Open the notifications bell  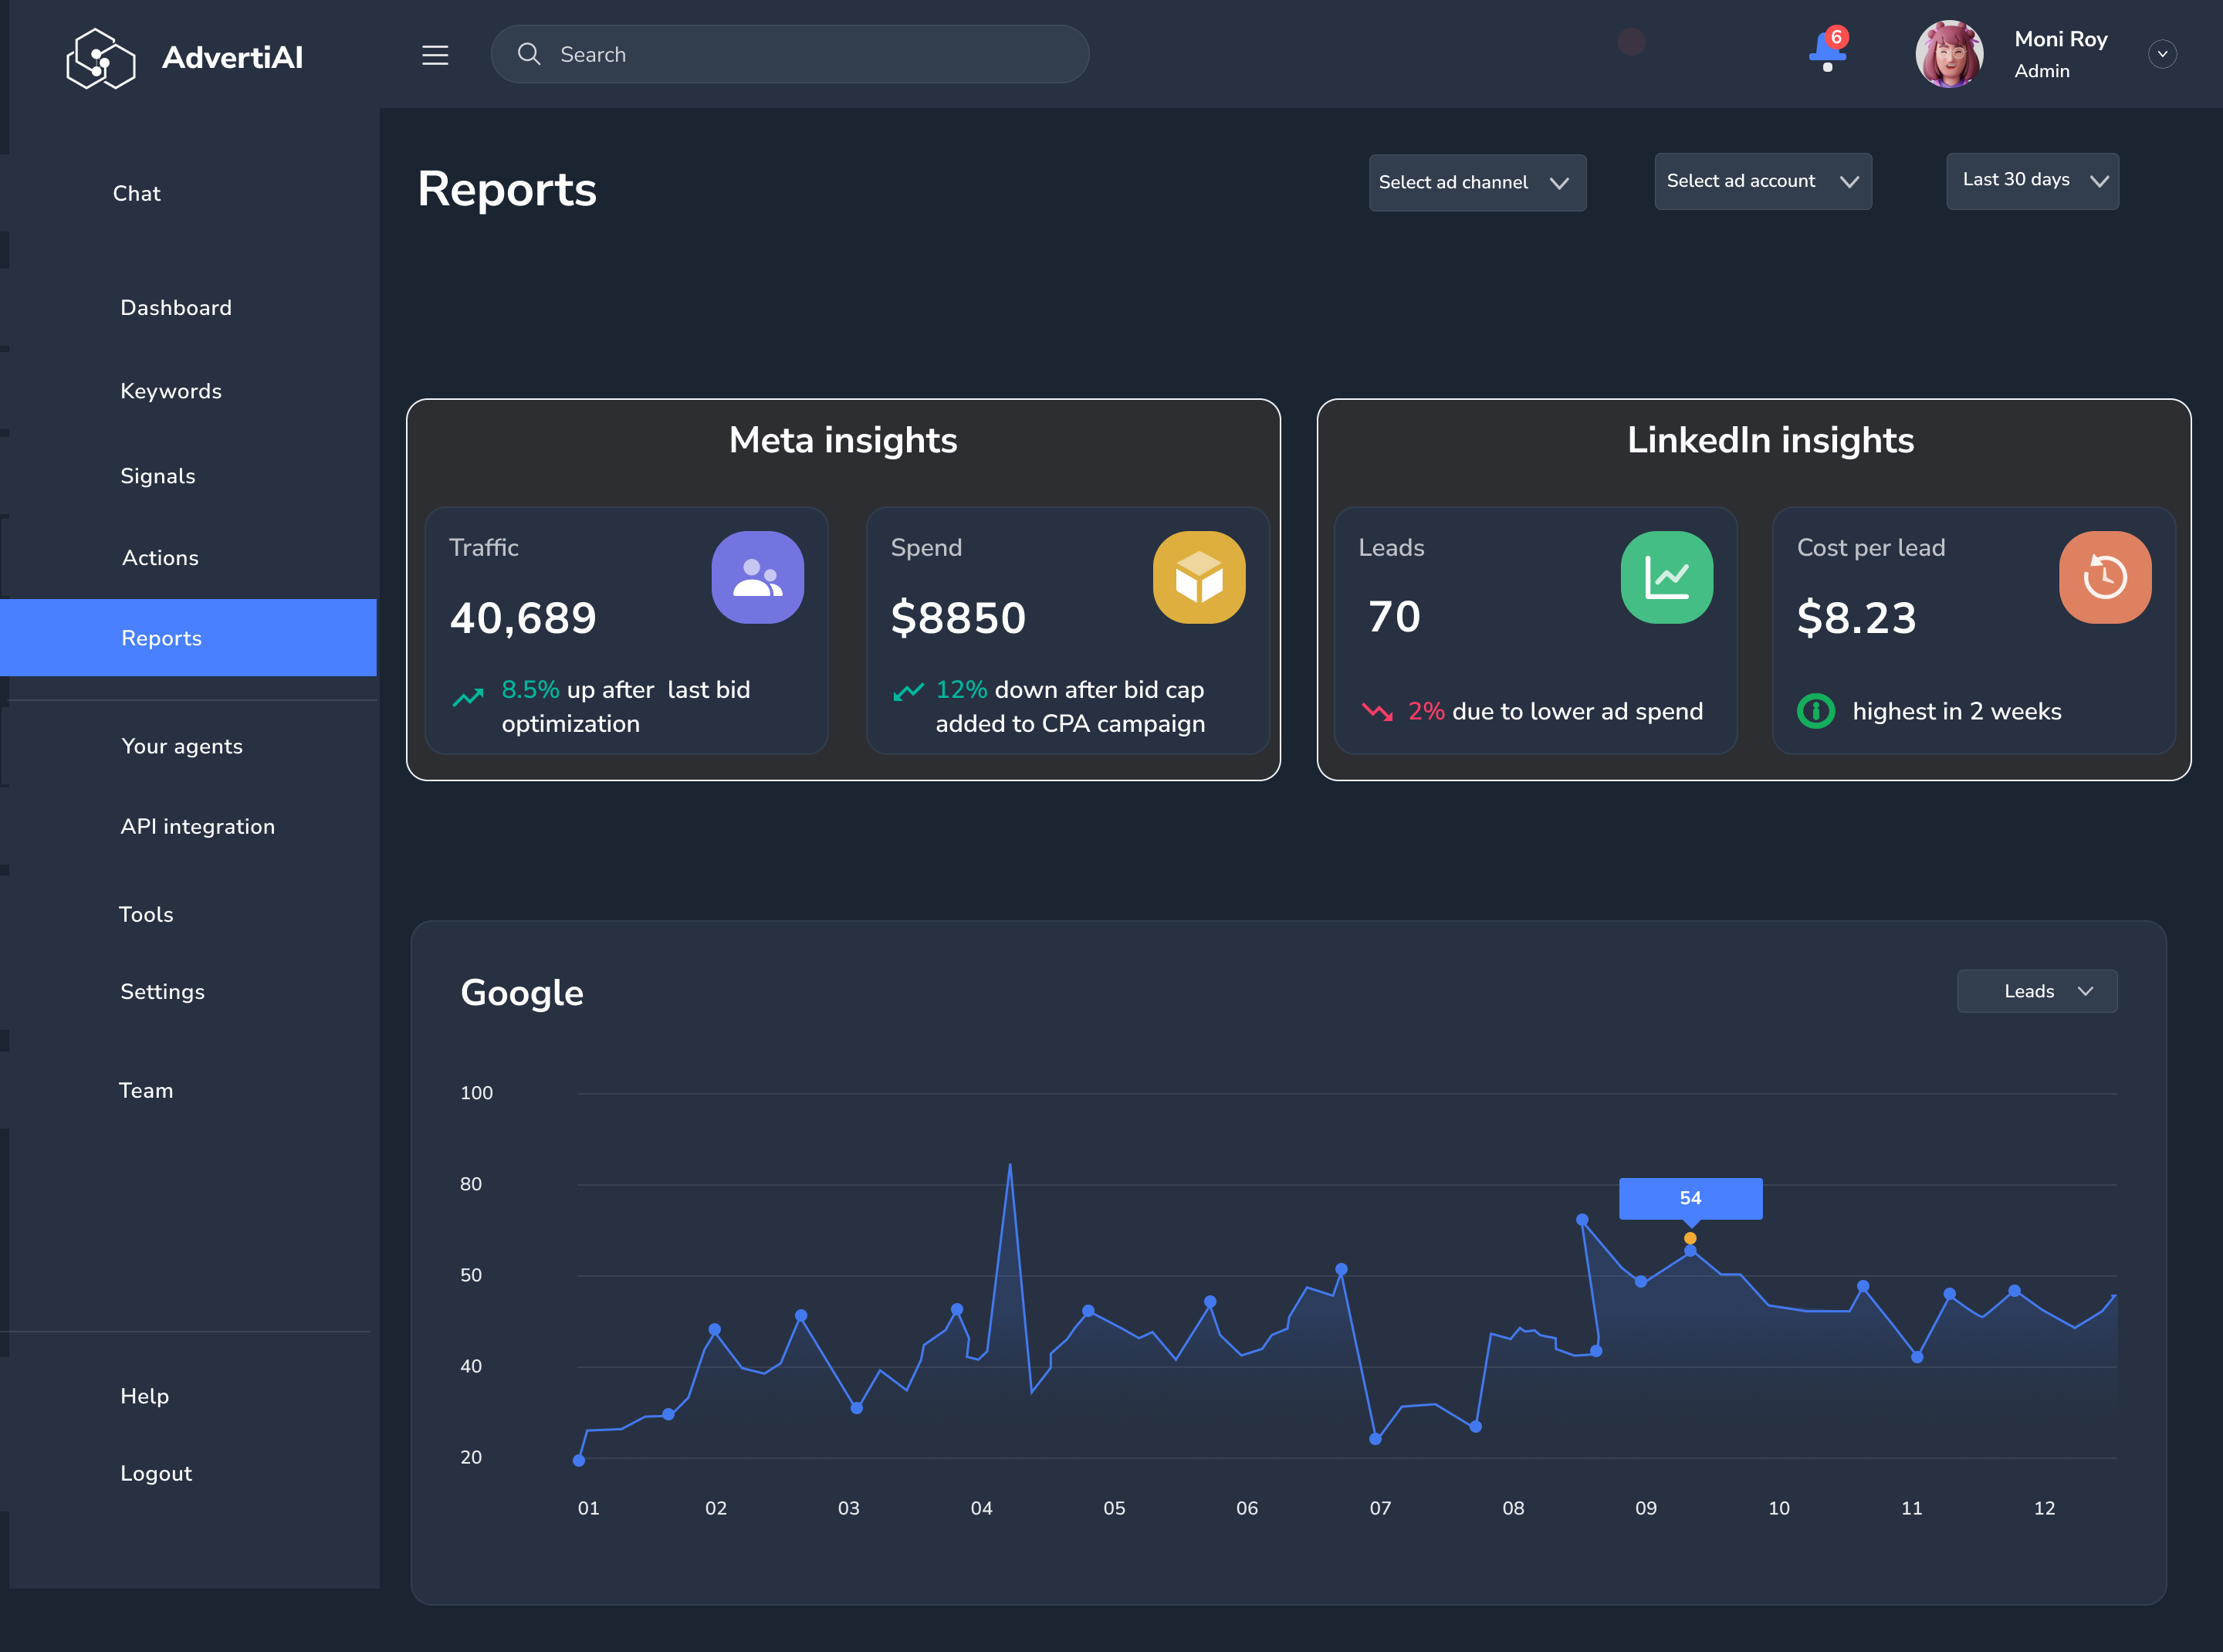[1827, 50]
